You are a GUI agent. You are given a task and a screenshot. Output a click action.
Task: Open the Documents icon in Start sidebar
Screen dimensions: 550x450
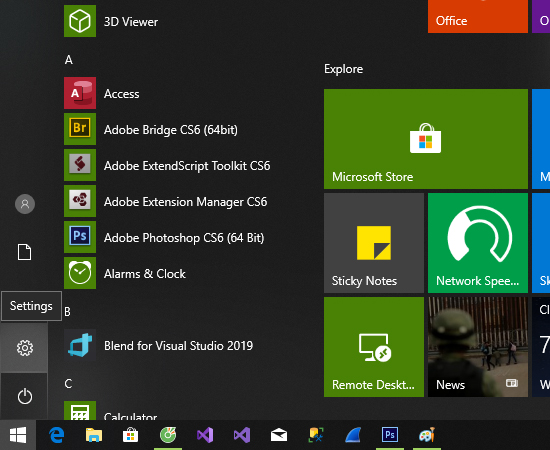click(x=25, y=252)
